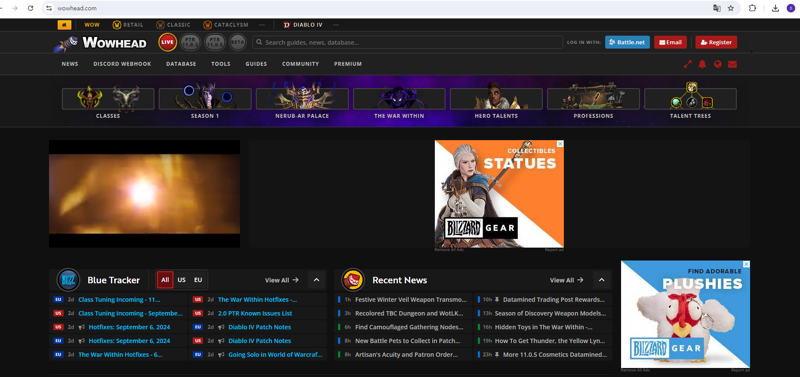The height and width of the screenshot is (377, 800).
Task: Open the DISCORD WEBHOOK menu item
Action: tap(122, 64)
